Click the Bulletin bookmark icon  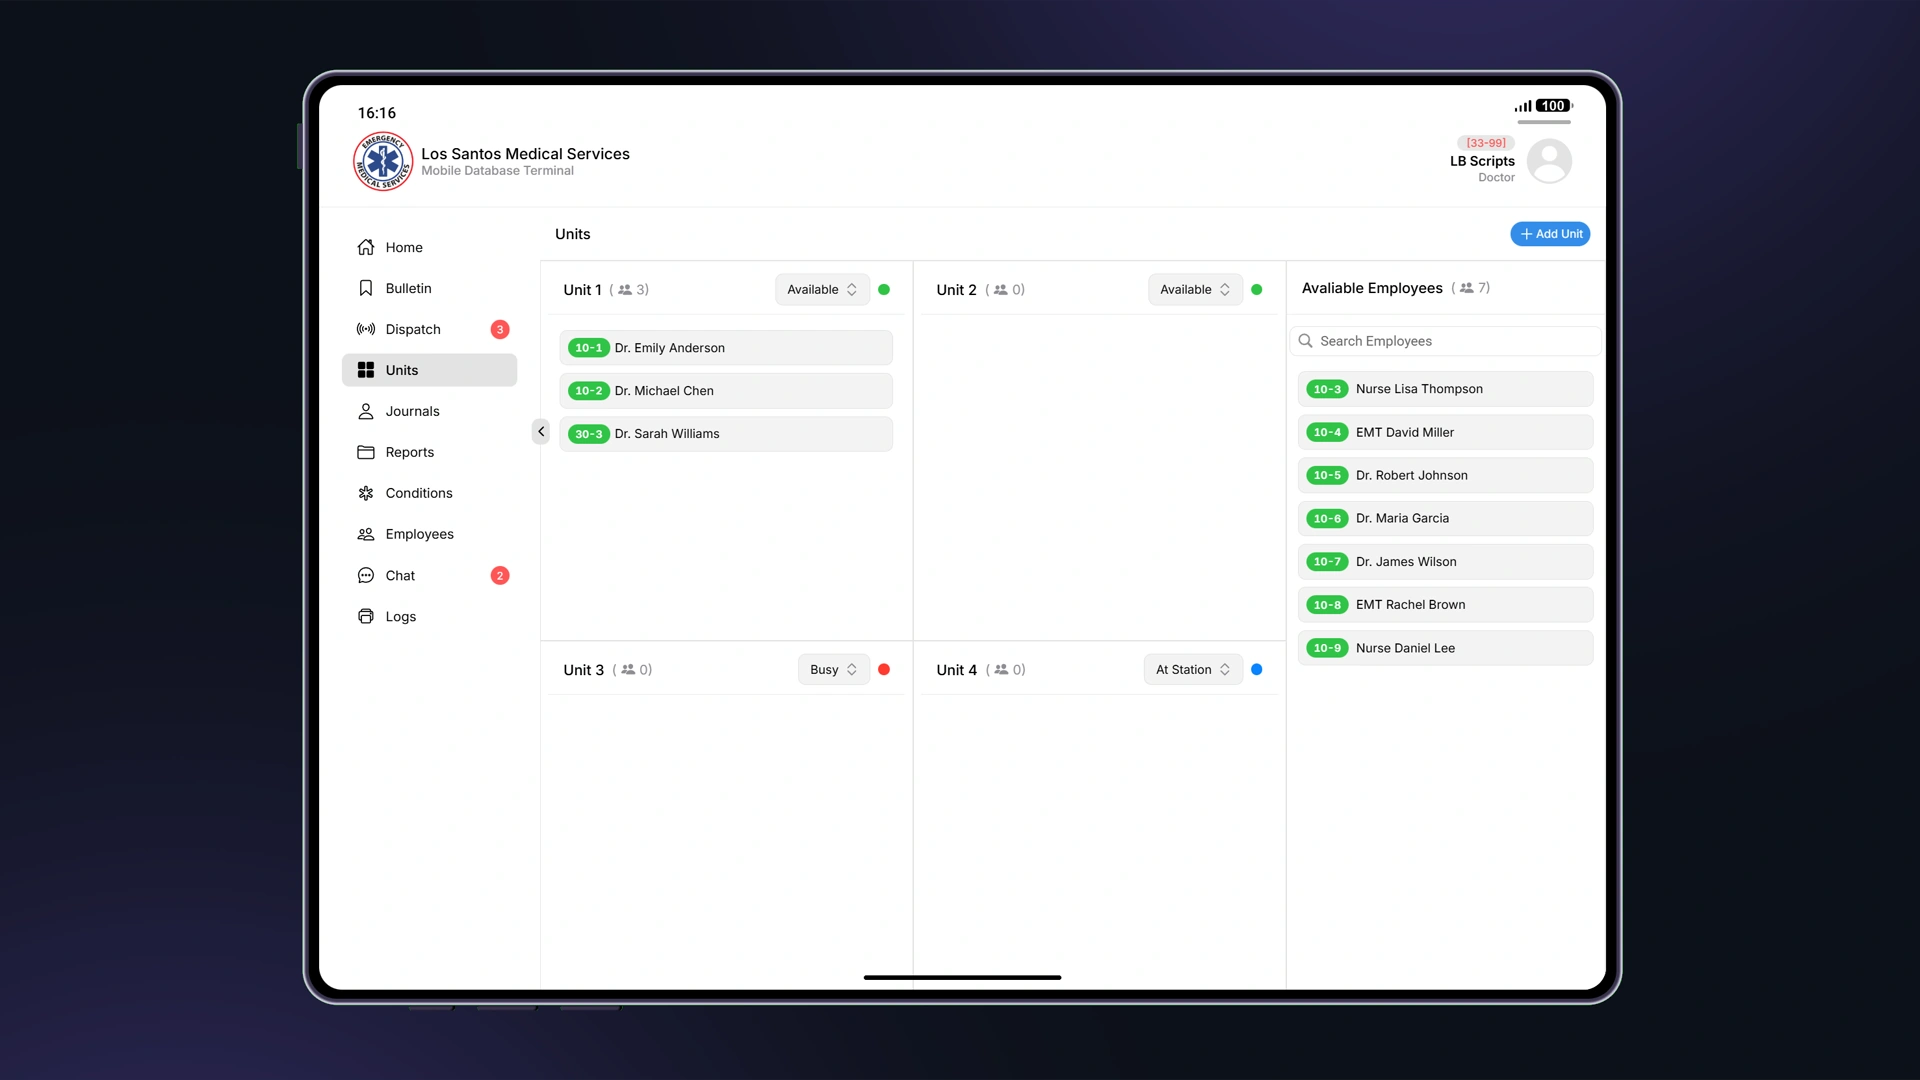click(366, 288)
